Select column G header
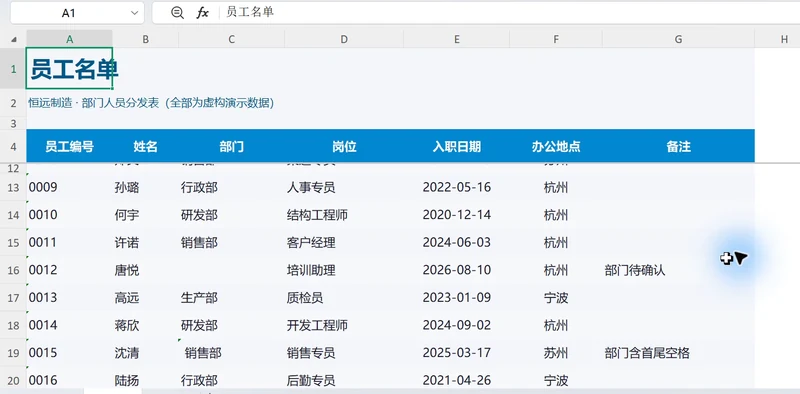 [678, 39]
